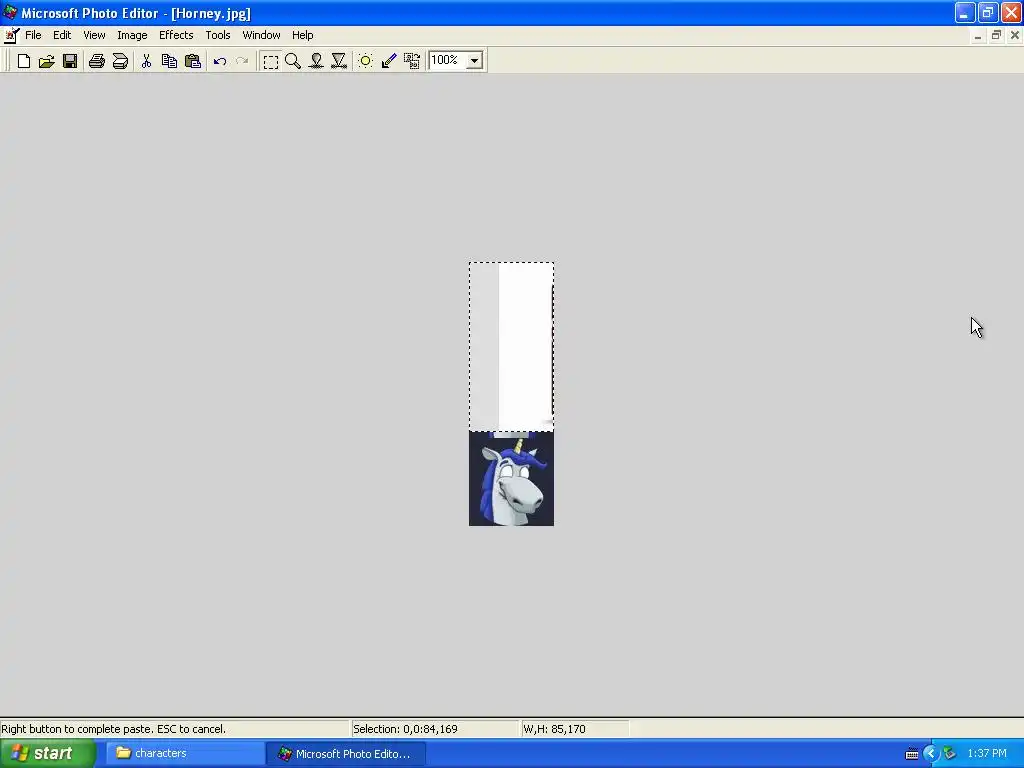Open the File menu
Screen dimensions: 1024x768
pyautogui.click(x=33, y=35)
